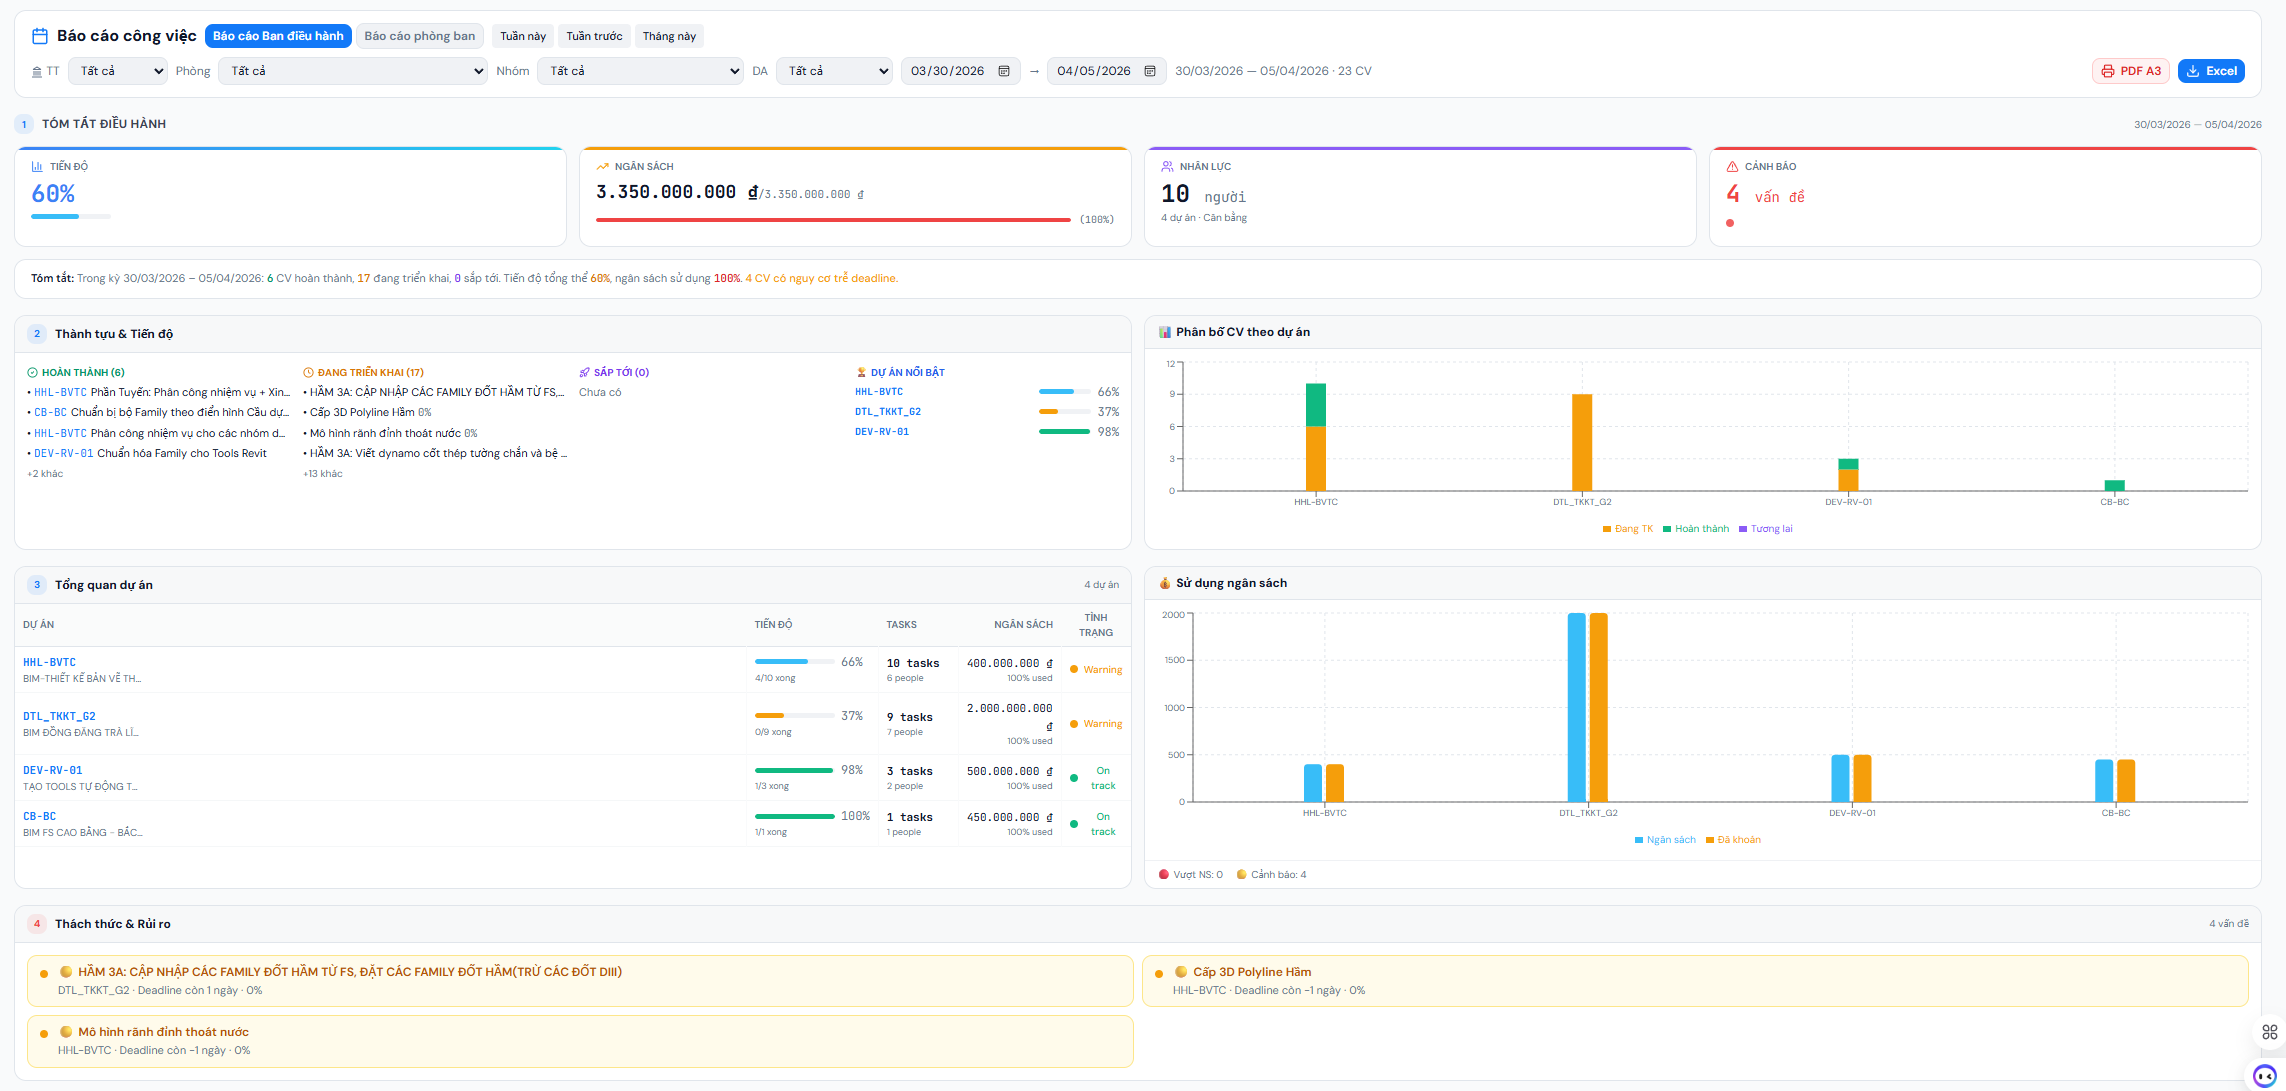Click the warning triangle icon in Cảnh báo card
Image resolution: width=2286 pixels, height=1091 pixels.
(x=1732, y=167)
